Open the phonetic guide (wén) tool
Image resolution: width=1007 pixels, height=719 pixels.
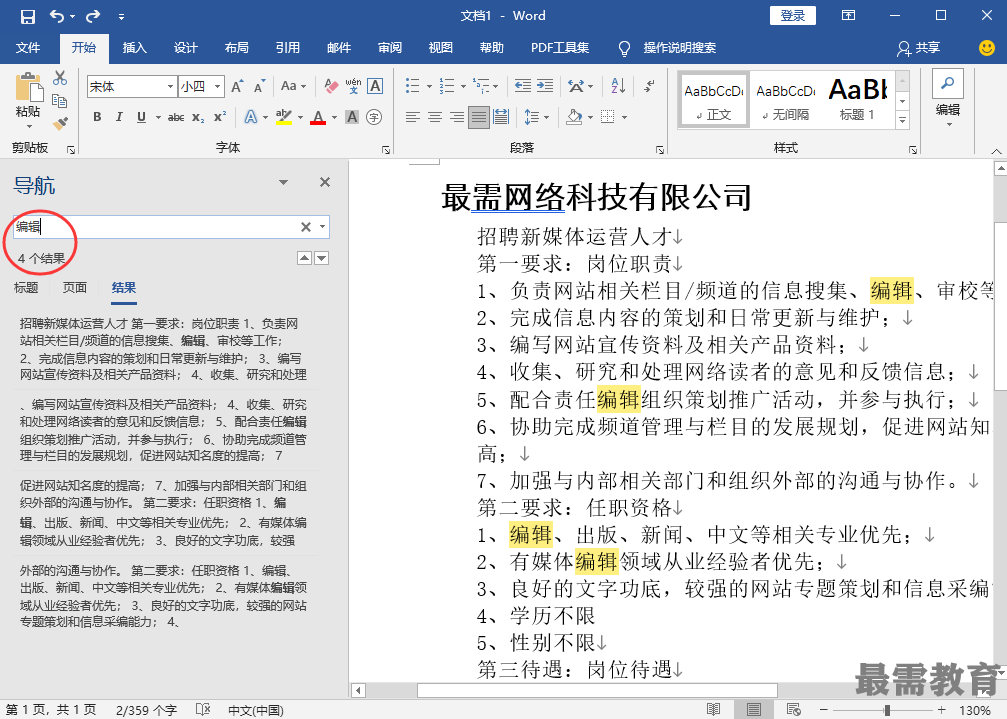(x=353, y=86)
